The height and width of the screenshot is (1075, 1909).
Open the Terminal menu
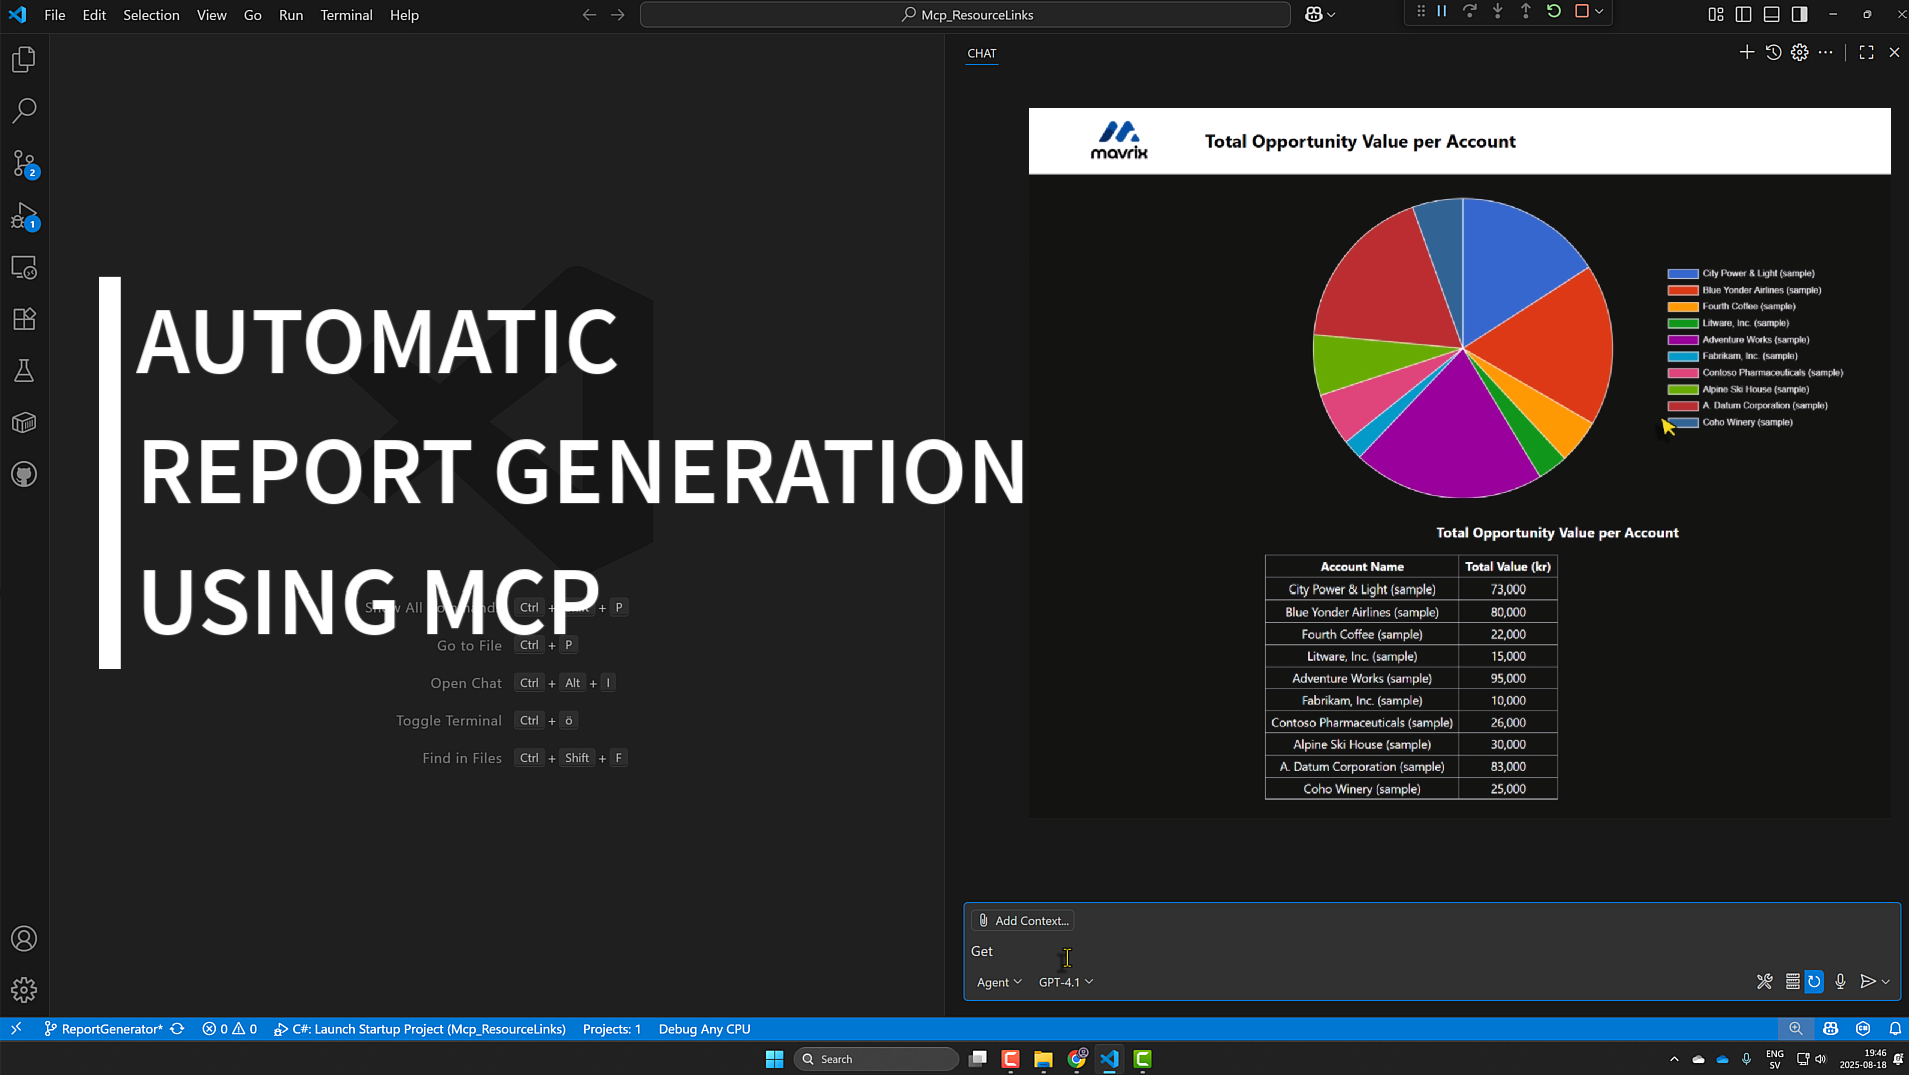(x=346, y=15)
